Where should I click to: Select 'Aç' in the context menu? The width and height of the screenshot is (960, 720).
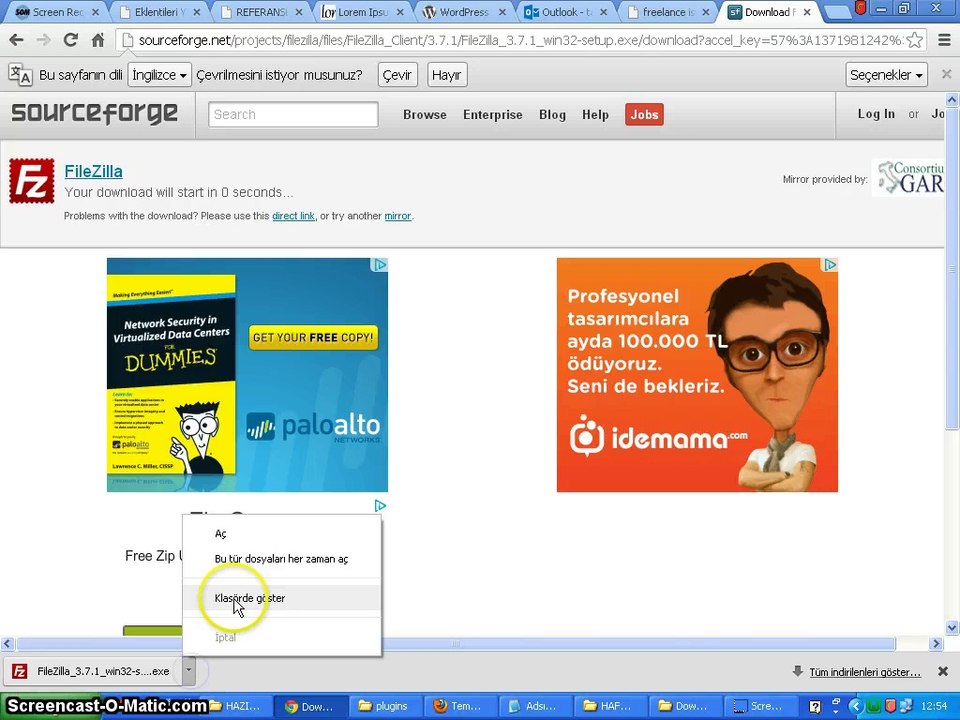tap(282, 534)
